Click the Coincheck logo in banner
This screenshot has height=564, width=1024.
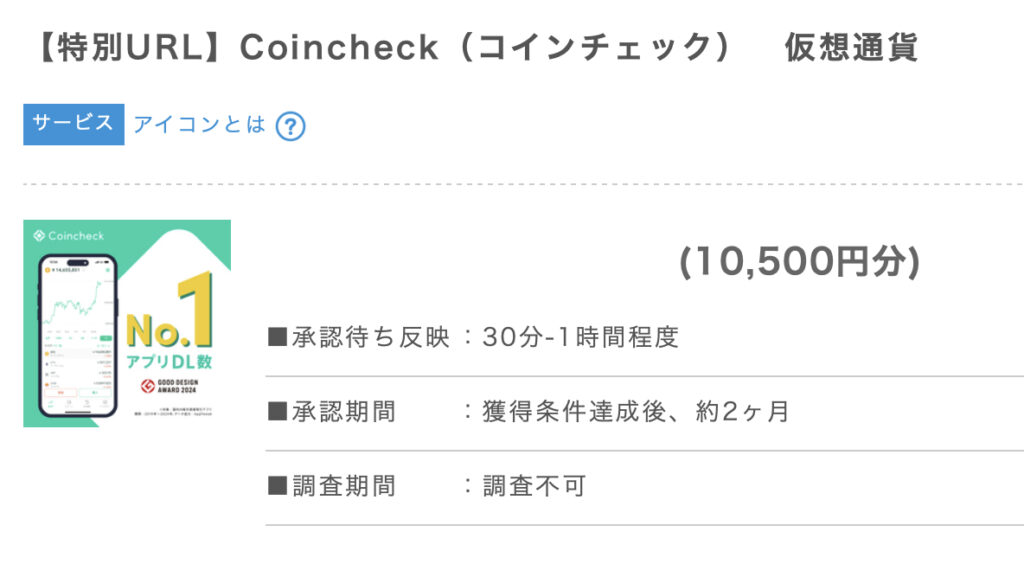coord(69,236)
